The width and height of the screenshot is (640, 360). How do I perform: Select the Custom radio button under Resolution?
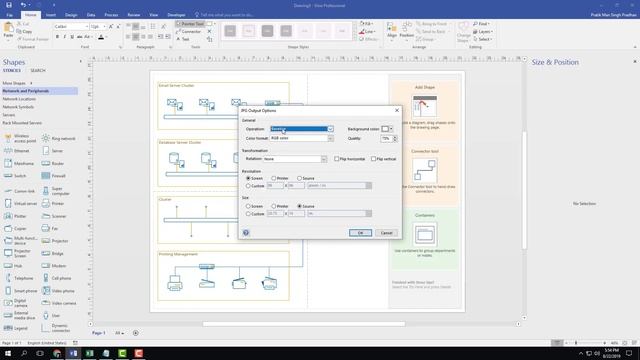point(248,186)
